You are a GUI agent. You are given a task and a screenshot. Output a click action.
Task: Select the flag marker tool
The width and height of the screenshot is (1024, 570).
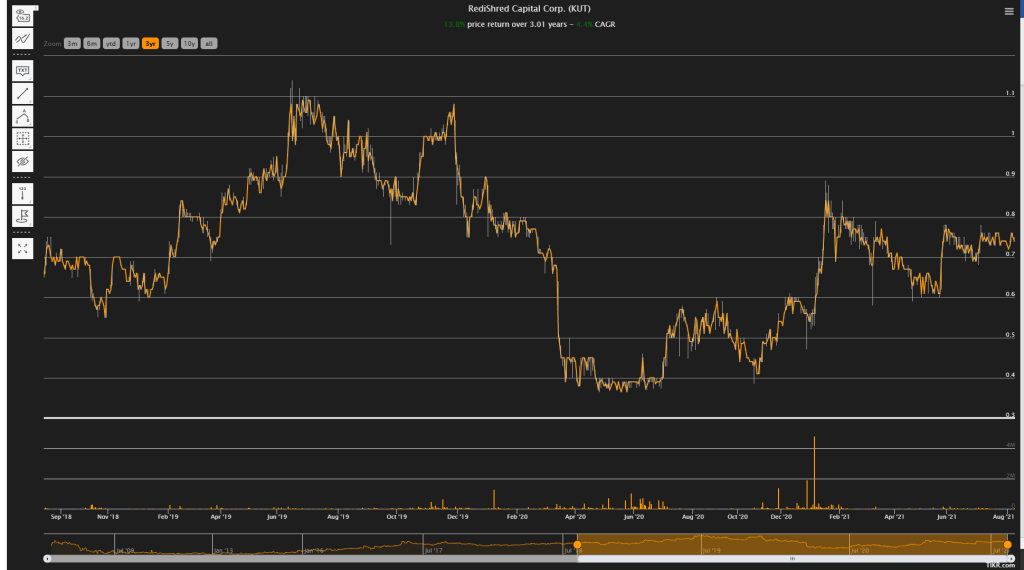[x=22, y=216]
